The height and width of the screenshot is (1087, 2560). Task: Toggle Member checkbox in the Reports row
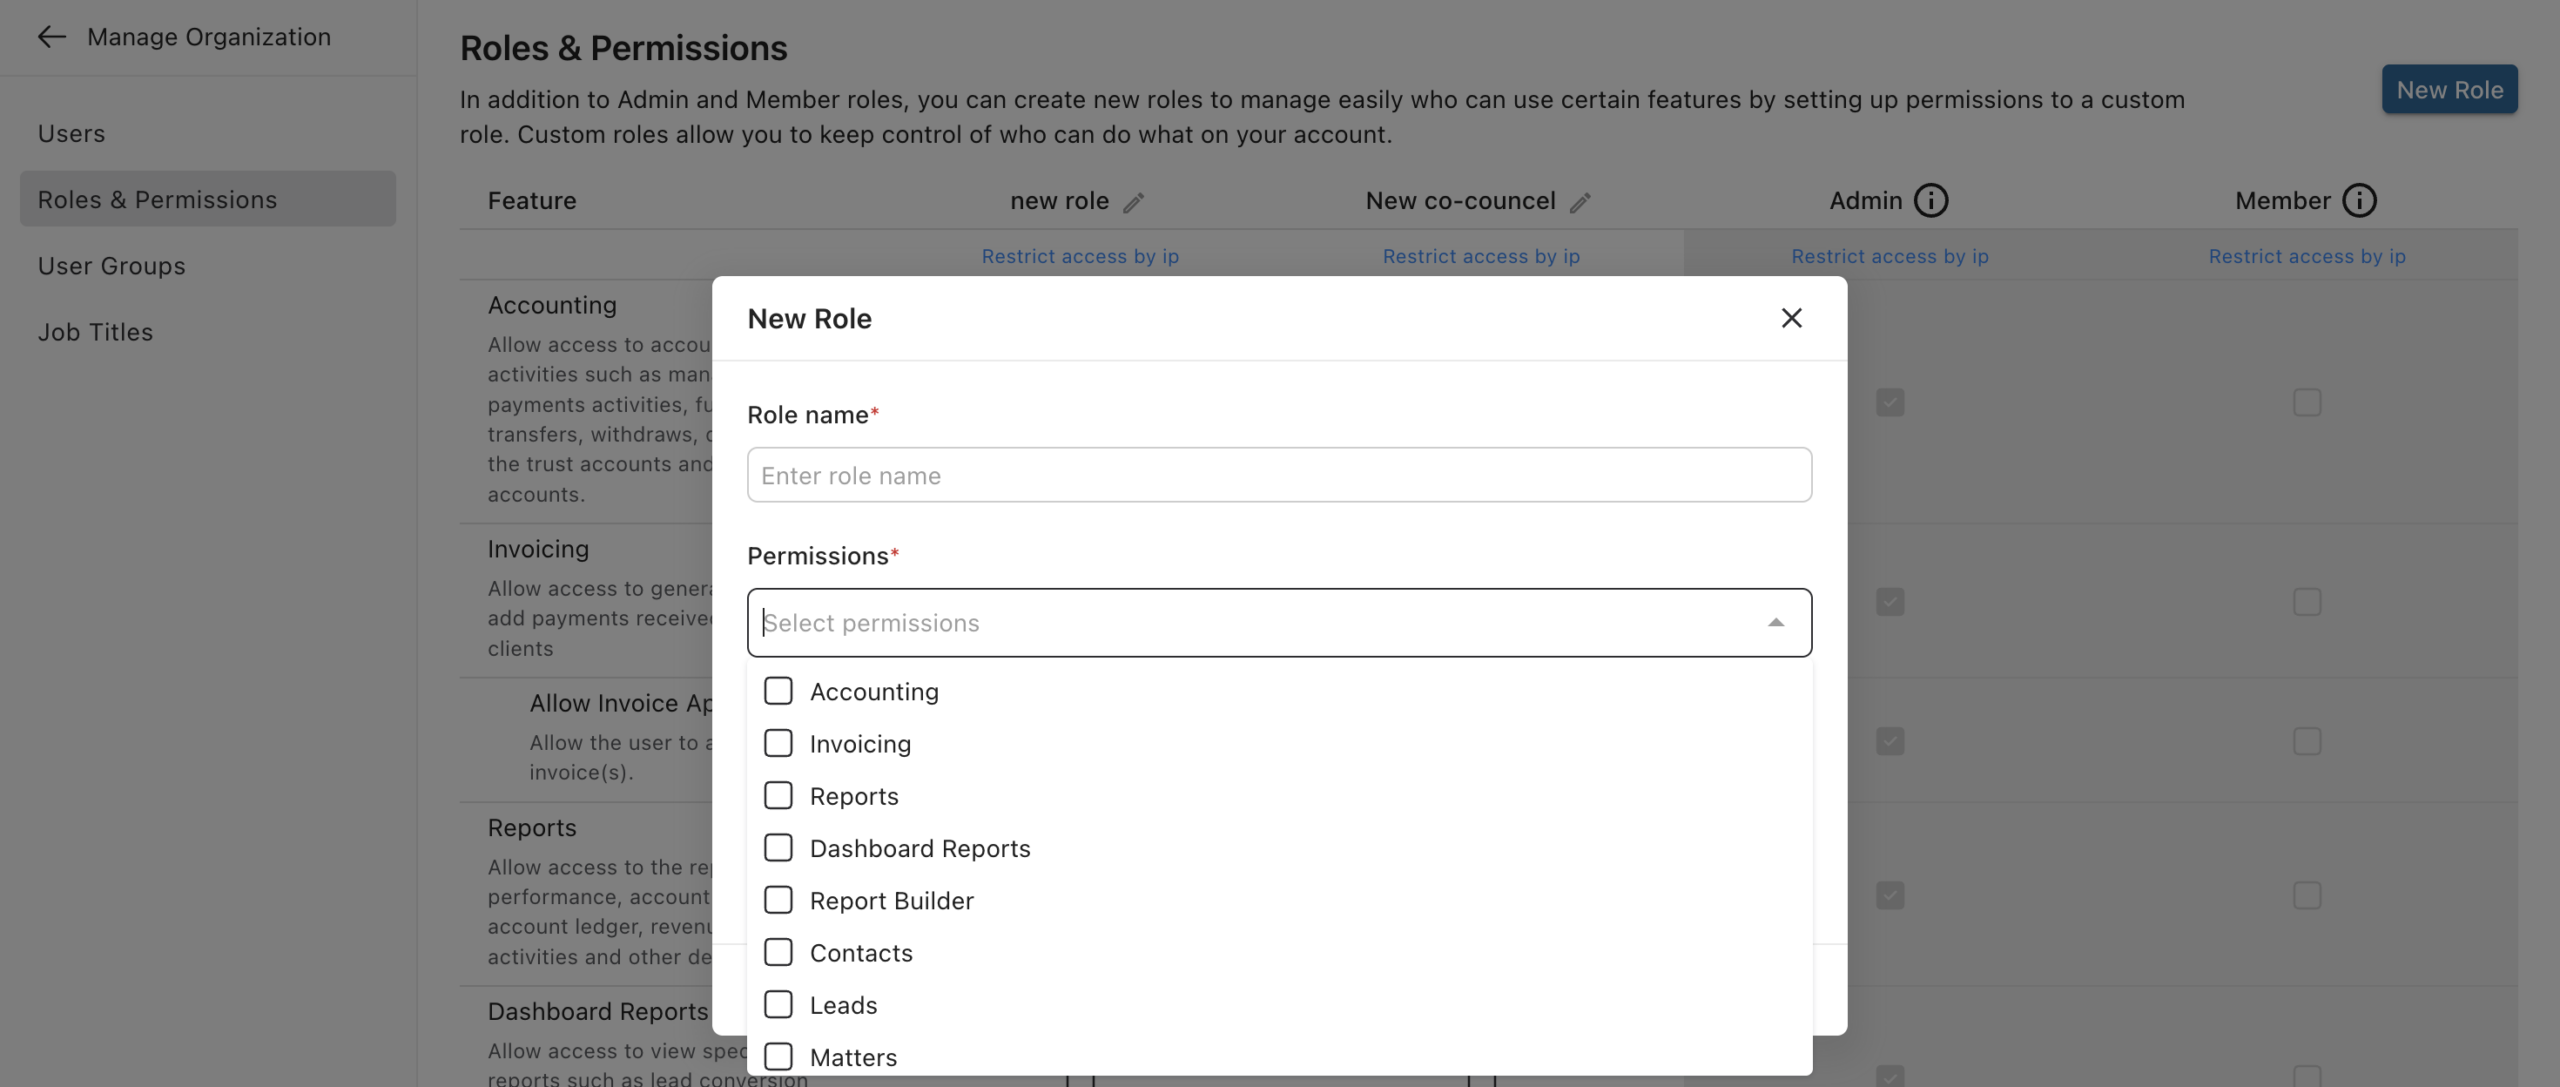click(2307, 895)
